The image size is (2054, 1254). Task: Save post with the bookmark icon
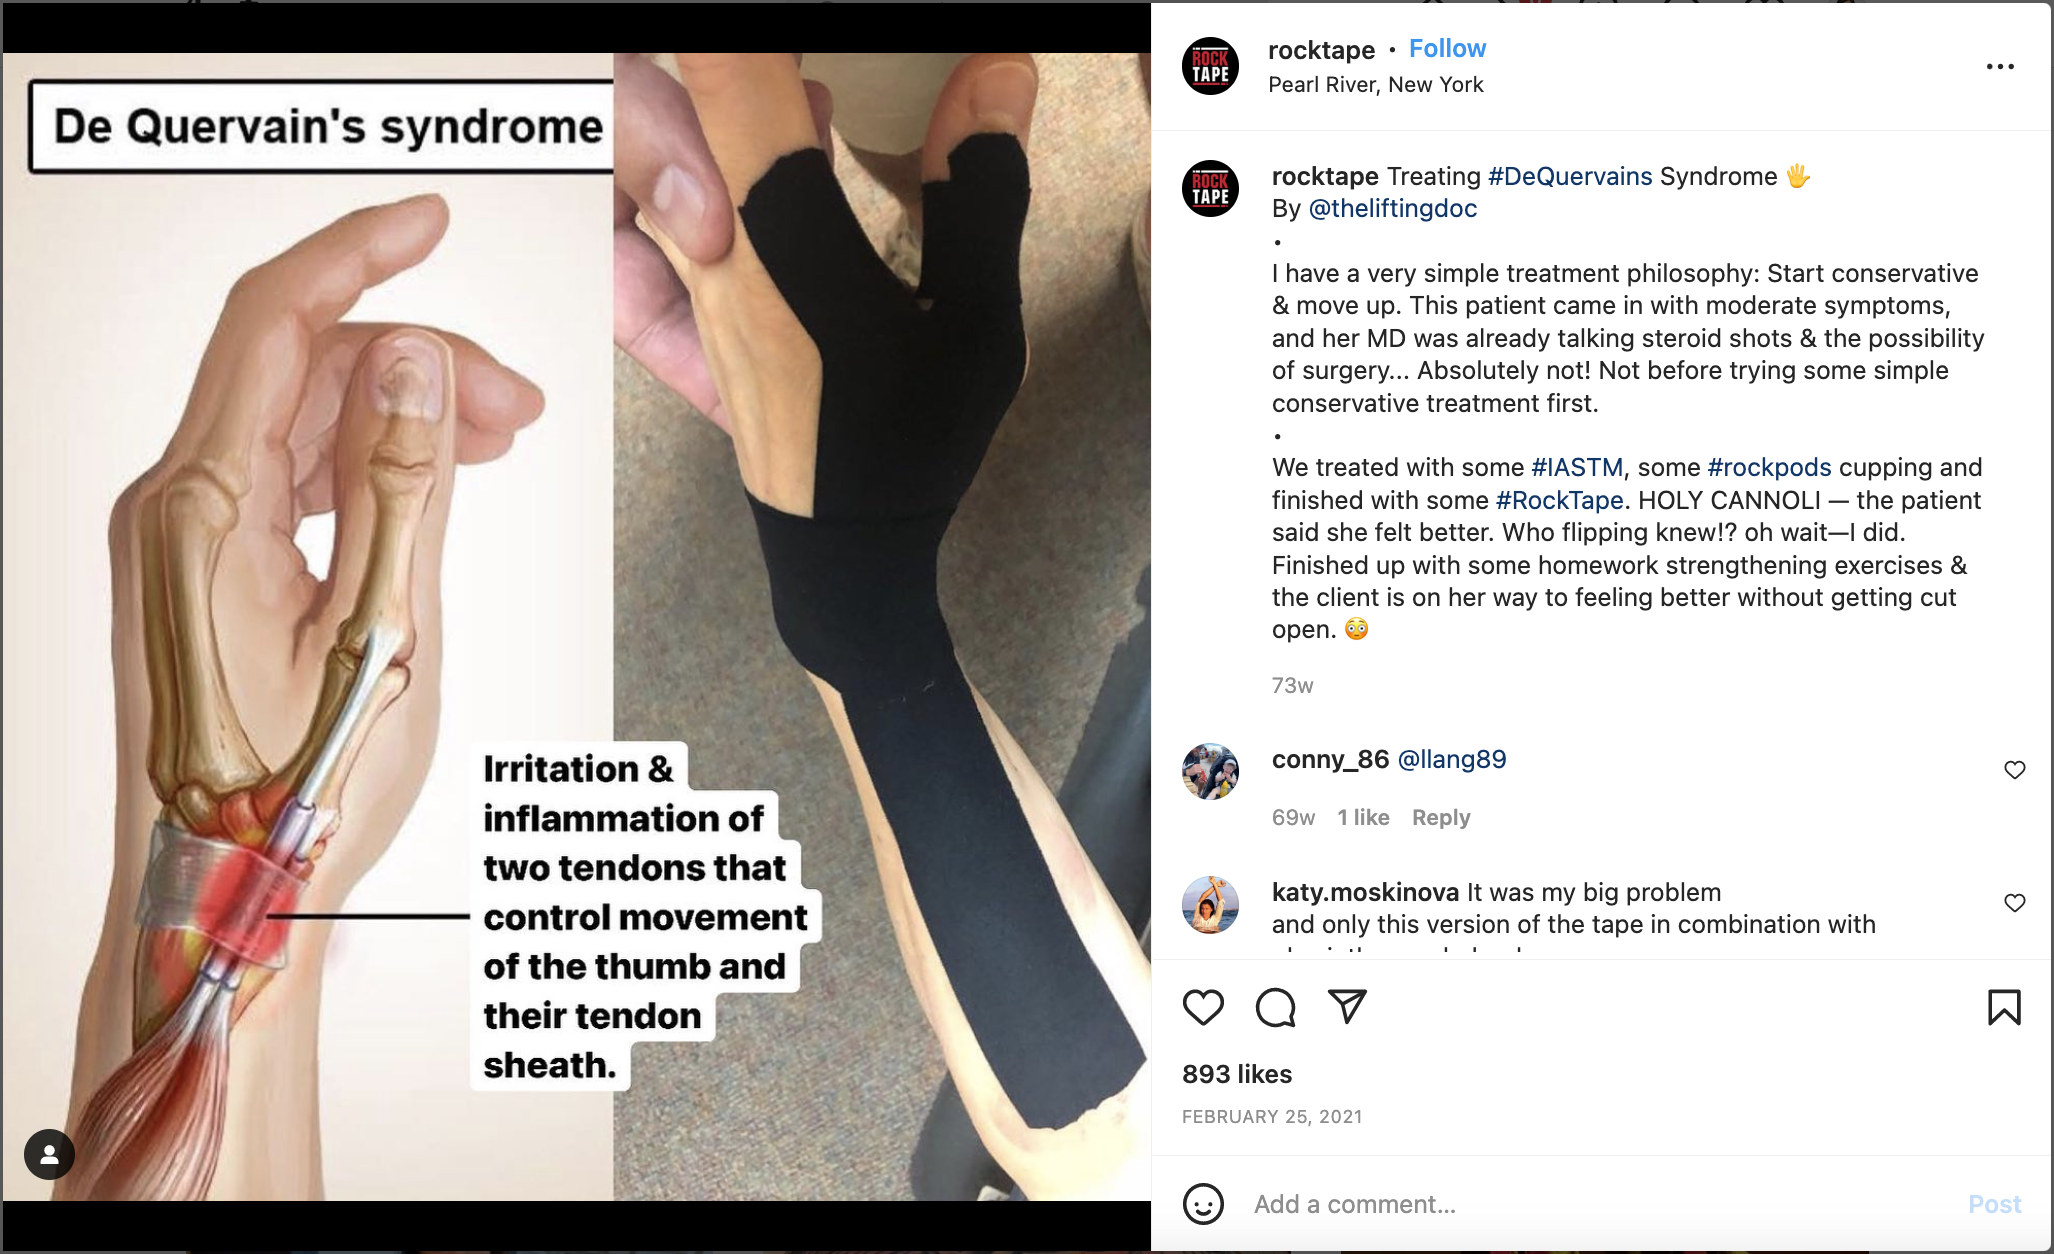tap(2004, 1007)
